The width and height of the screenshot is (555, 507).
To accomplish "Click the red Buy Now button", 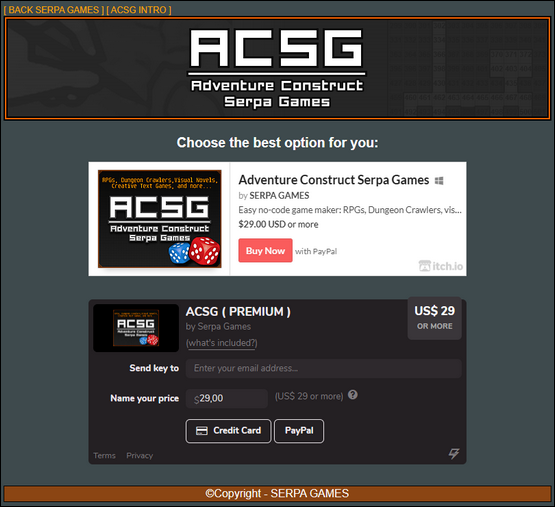I will 265,251.
